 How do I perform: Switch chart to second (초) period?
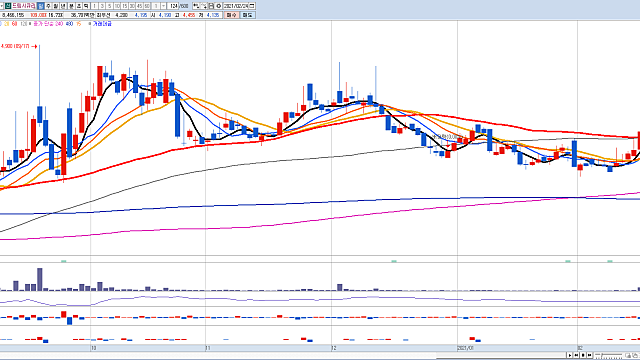pos(79,6)
